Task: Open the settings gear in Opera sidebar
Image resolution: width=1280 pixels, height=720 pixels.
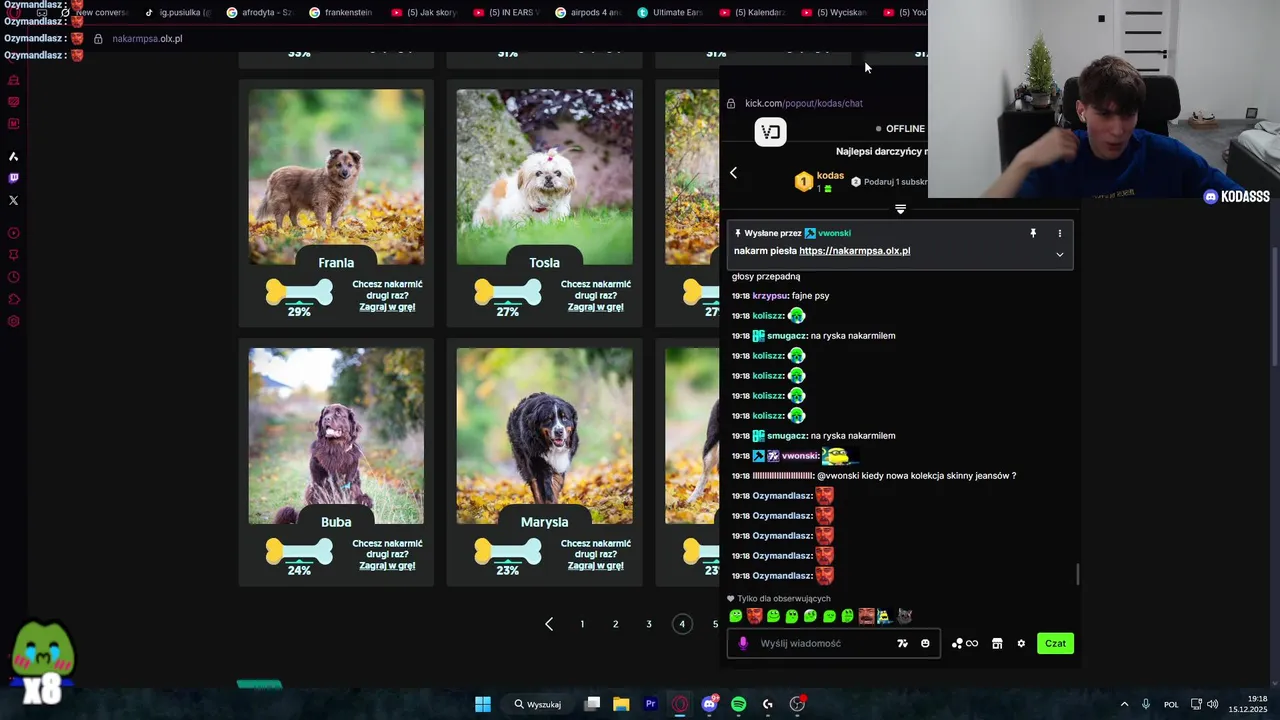Action: [13, 321]
